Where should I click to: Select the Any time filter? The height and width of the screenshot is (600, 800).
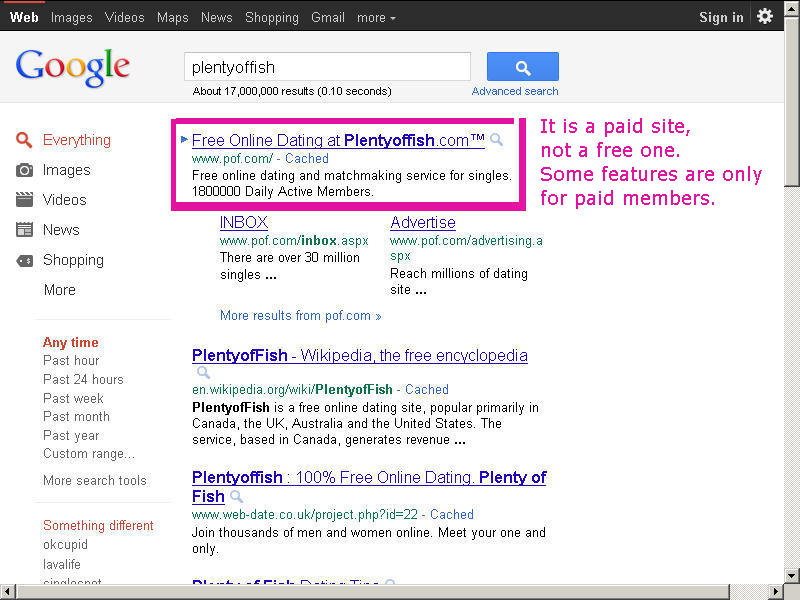coord(70,342)
